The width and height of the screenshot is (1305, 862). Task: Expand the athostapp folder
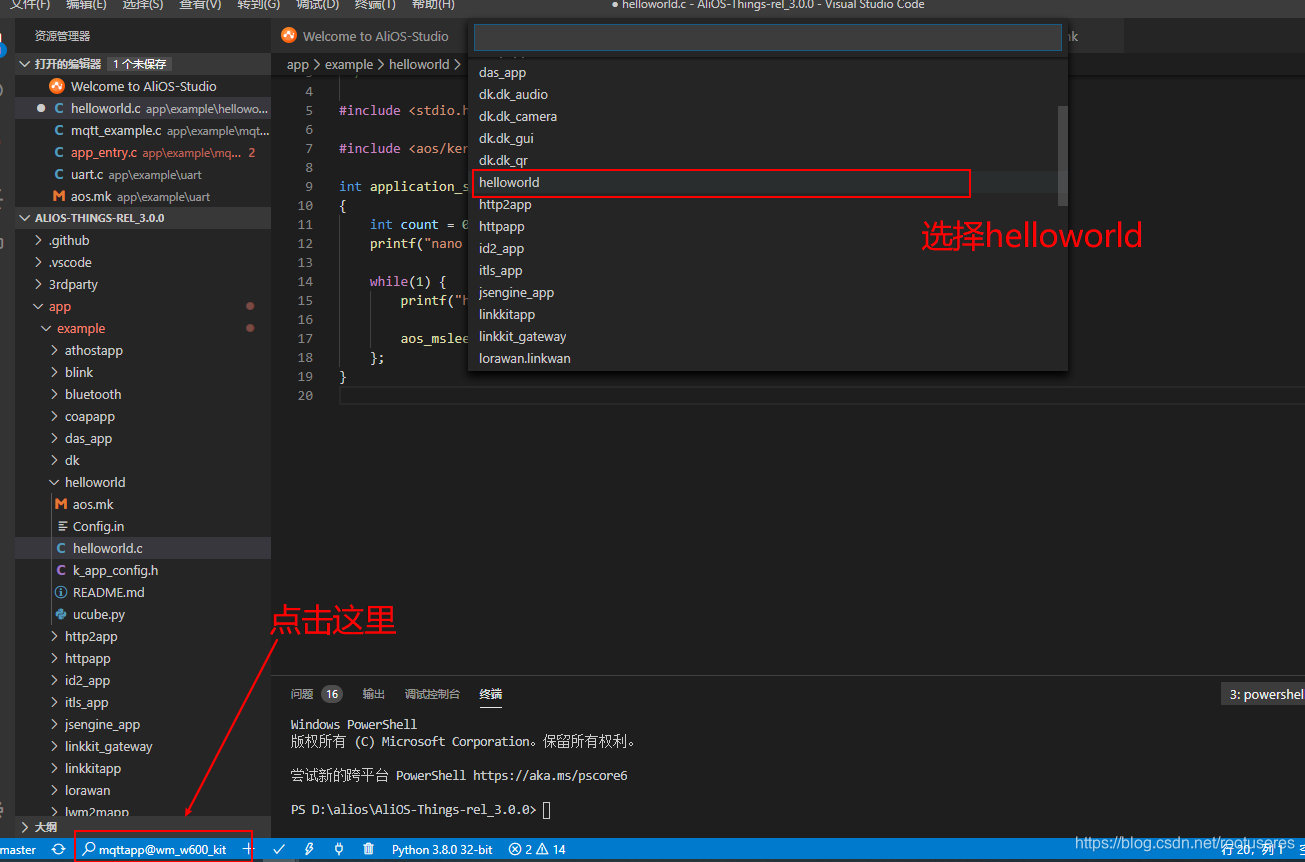[143, 350]
